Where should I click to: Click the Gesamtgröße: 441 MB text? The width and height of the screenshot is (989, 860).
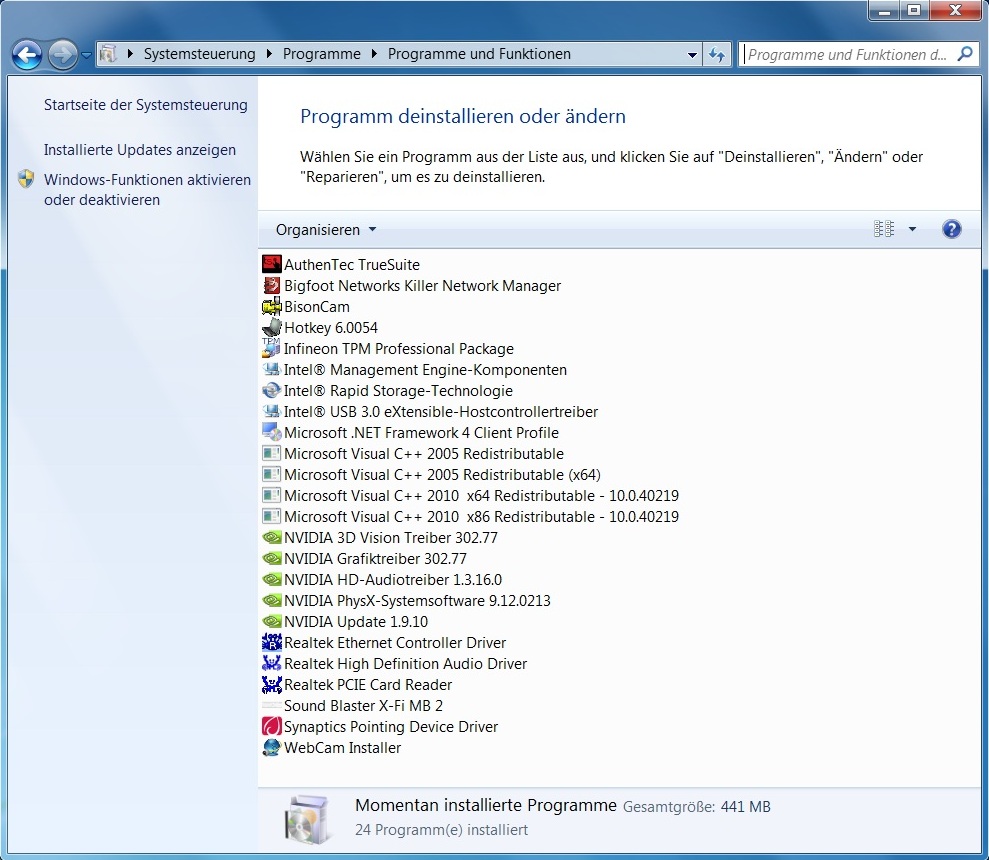(696, 806)
